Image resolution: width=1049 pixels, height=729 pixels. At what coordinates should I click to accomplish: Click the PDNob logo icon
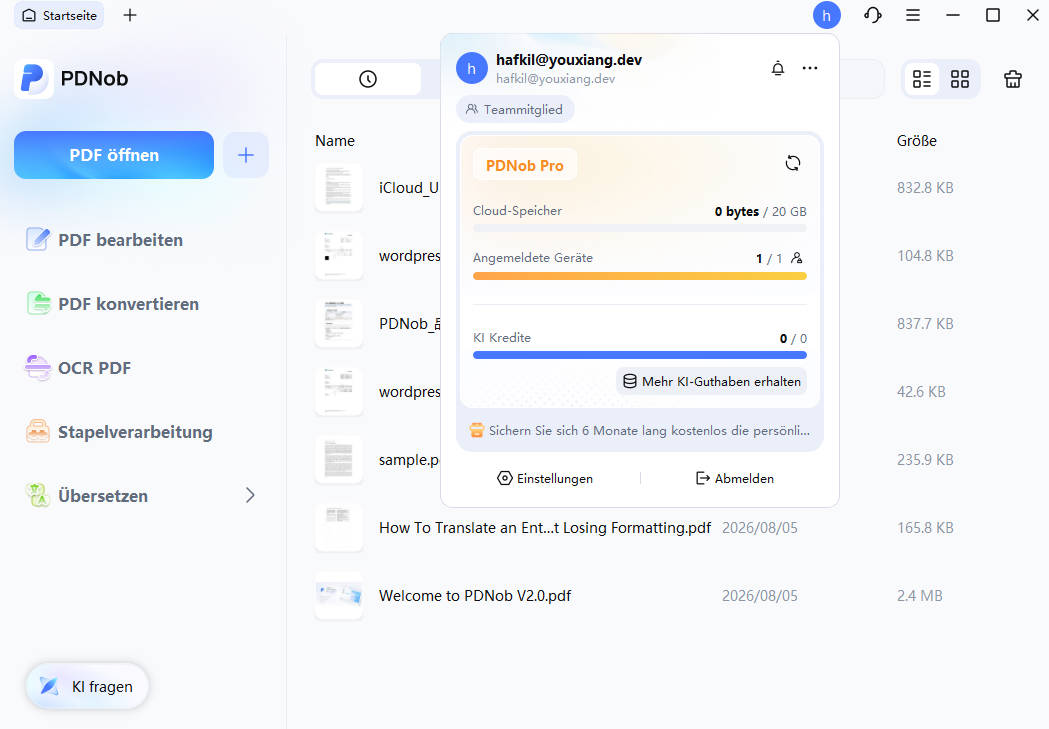coord(33,78)
